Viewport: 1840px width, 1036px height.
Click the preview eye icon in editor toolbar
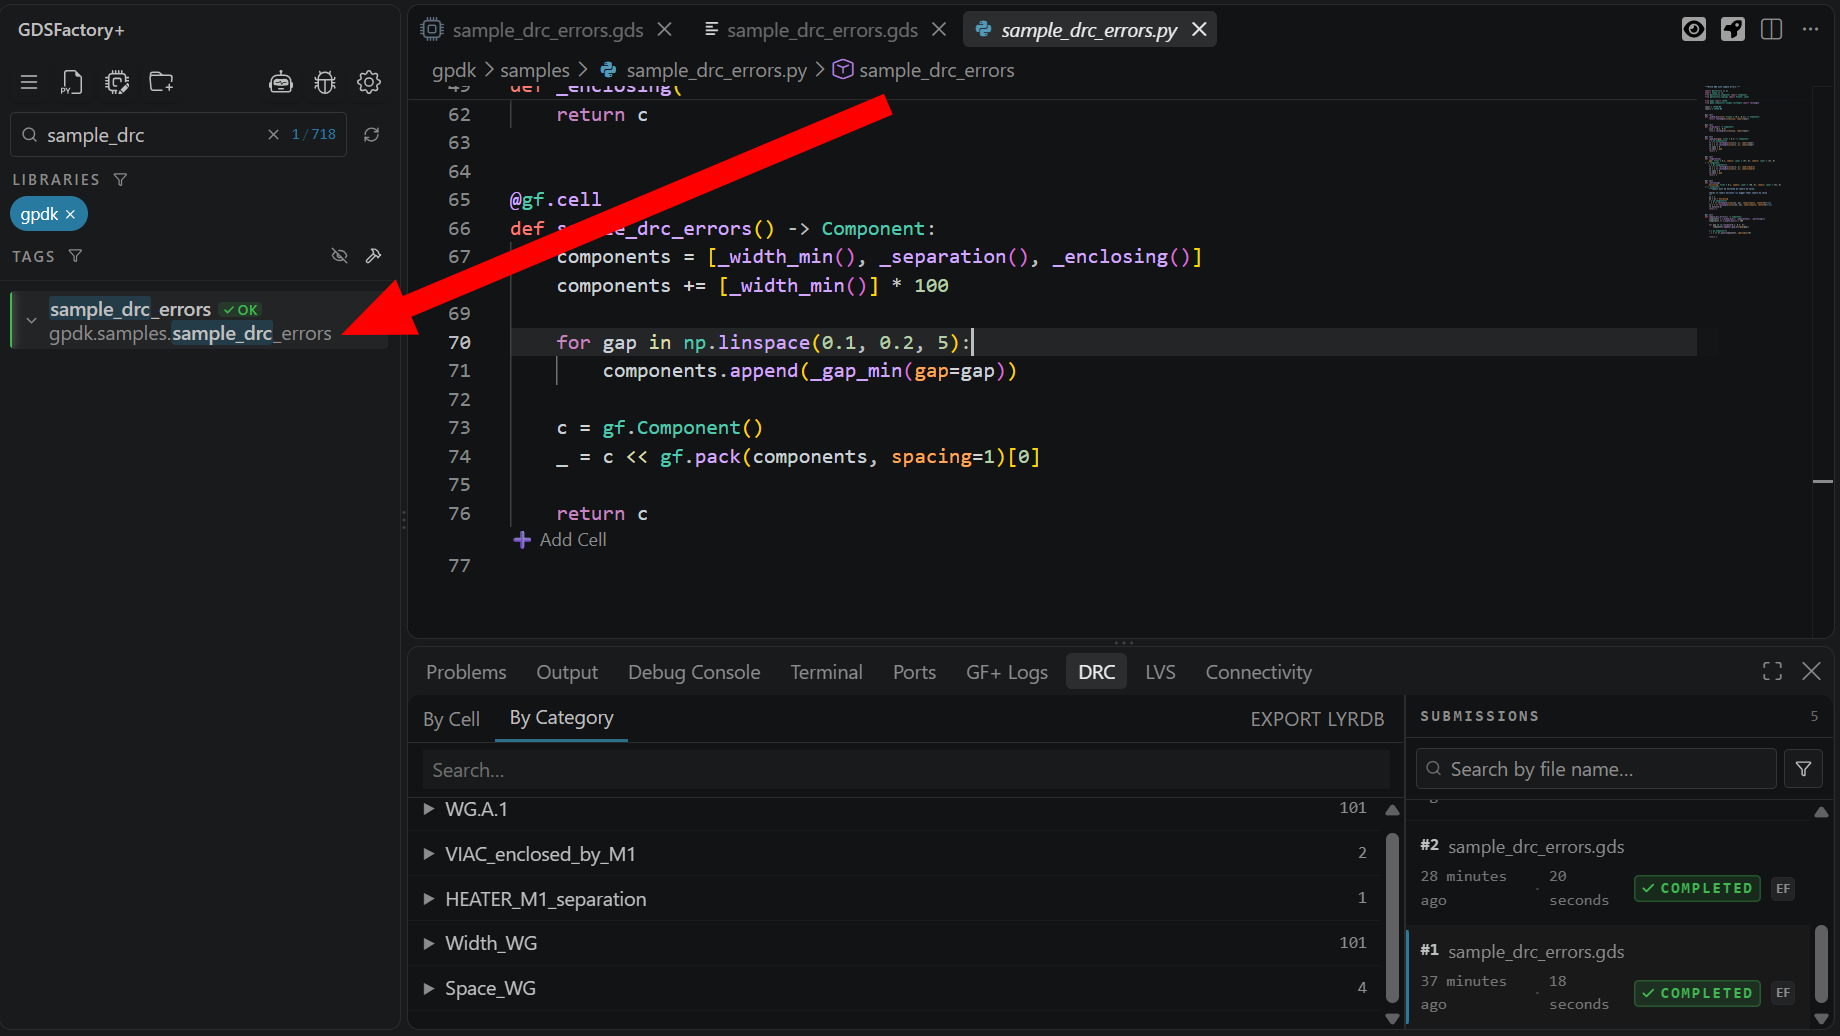(1693, 30)
